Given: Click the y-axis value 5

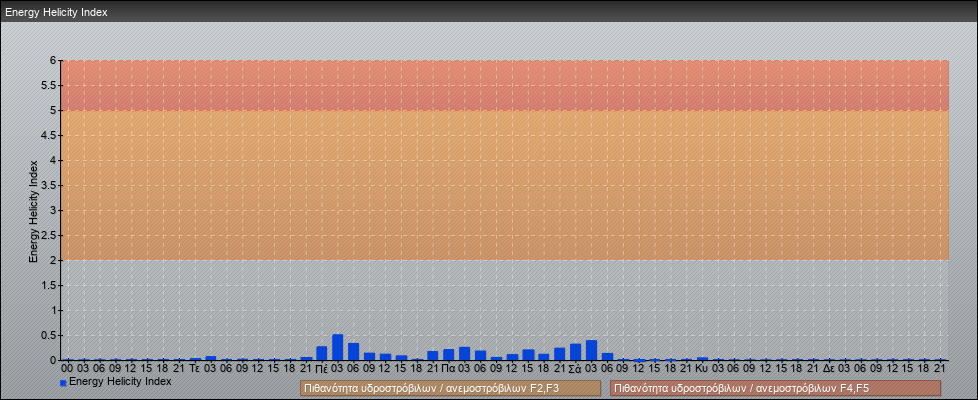Looking at the screenshot, I should [x=54, y=110].
